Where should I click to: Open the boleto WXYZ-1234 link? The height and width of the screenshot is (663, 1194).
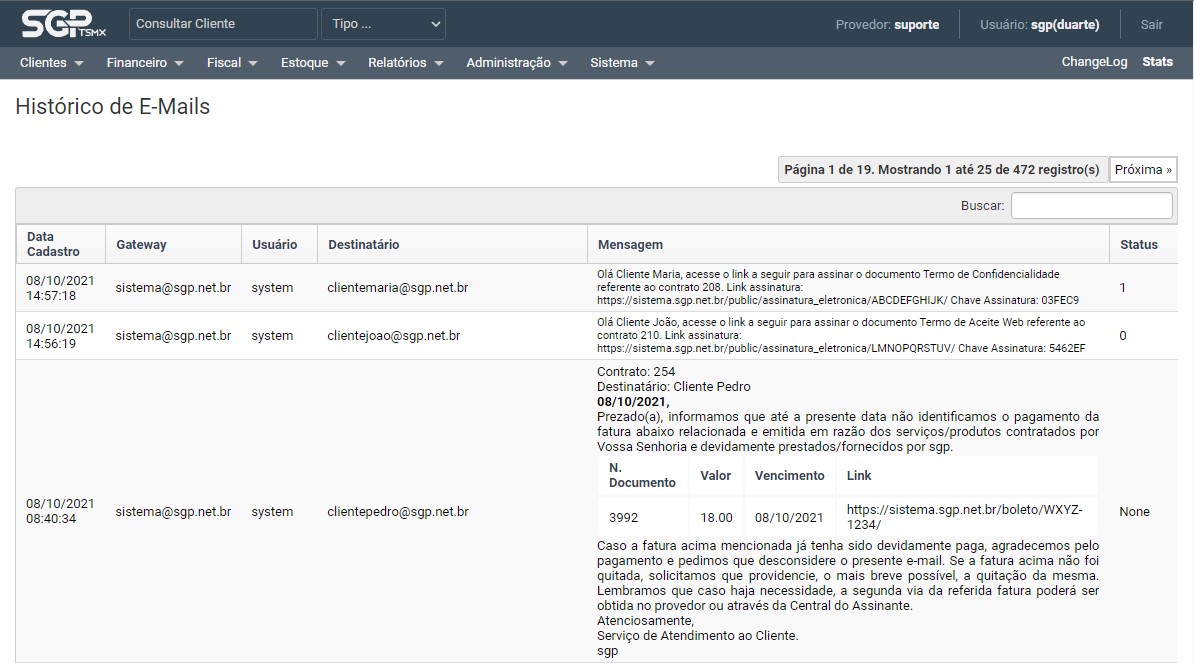pos(963,517)
